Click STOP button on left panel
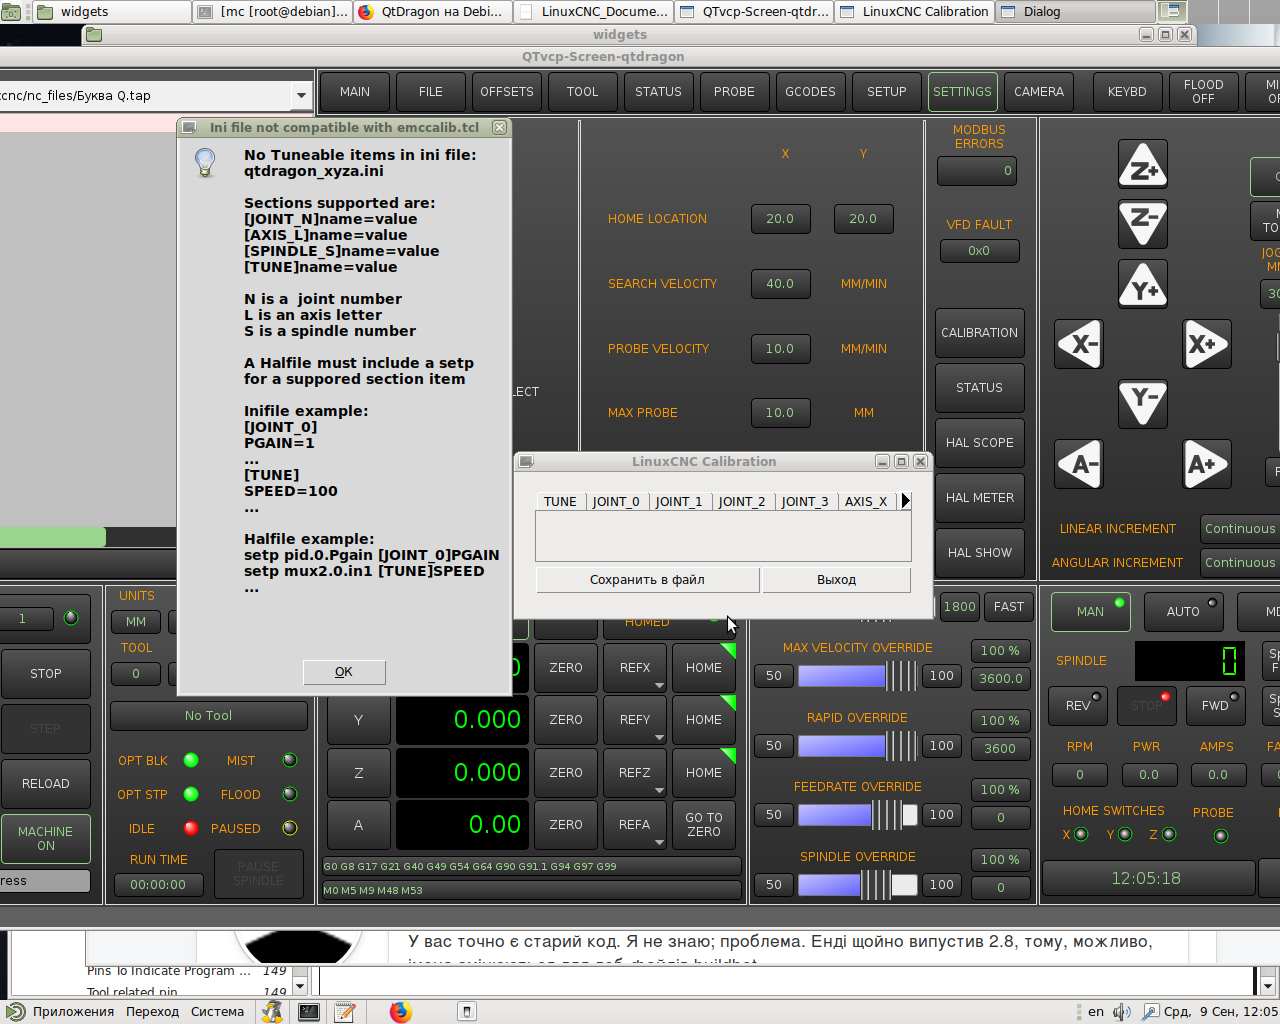This screenshot has width=1280, height=1024. (46, 674)
